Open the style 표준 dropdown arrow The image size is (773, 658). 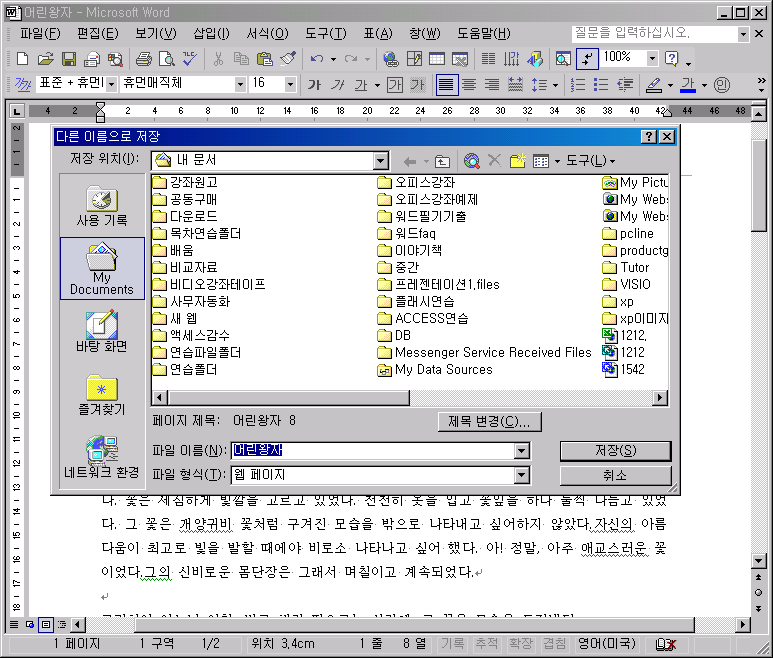pyautogui.click(x=111, y=84)
